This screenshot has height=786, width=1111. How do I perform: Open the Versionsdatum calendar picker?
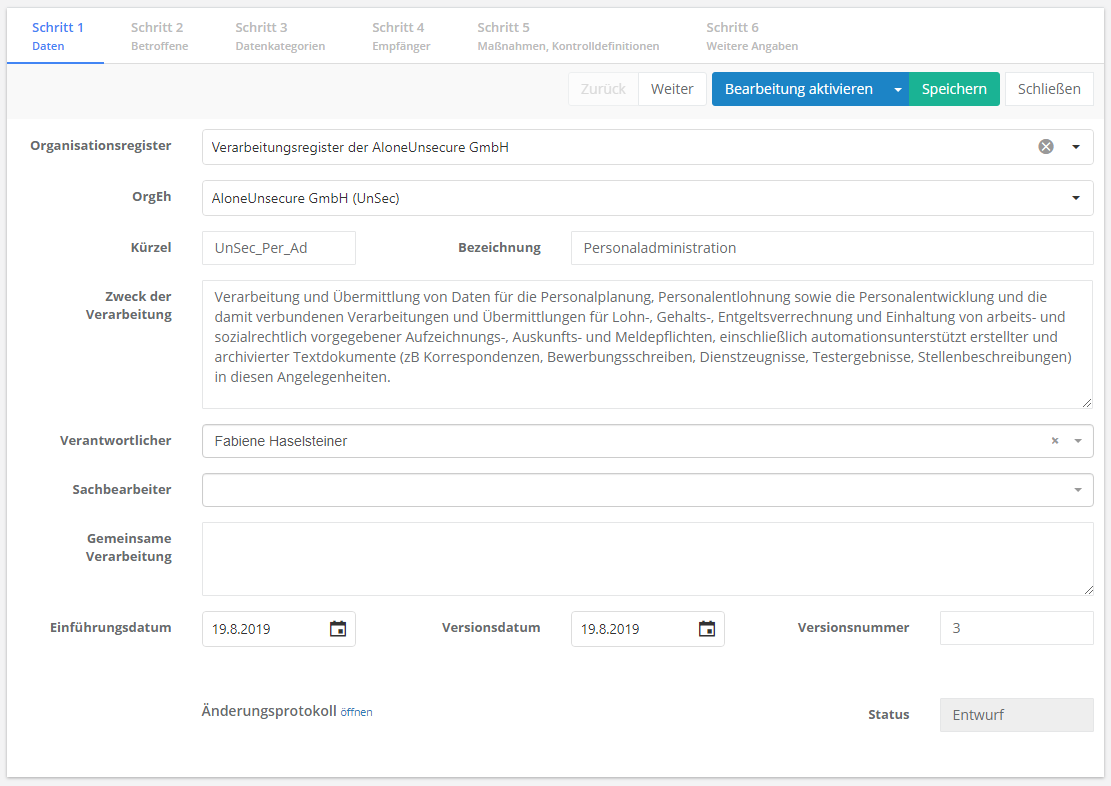tap(707, 629)
